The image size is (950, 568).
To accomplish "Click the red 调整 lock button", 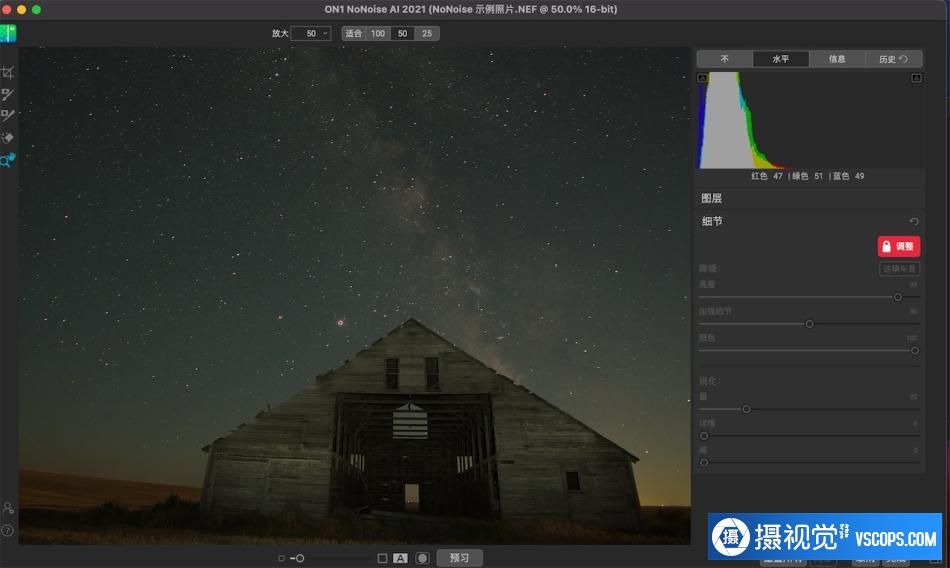I will click(898, 246).
